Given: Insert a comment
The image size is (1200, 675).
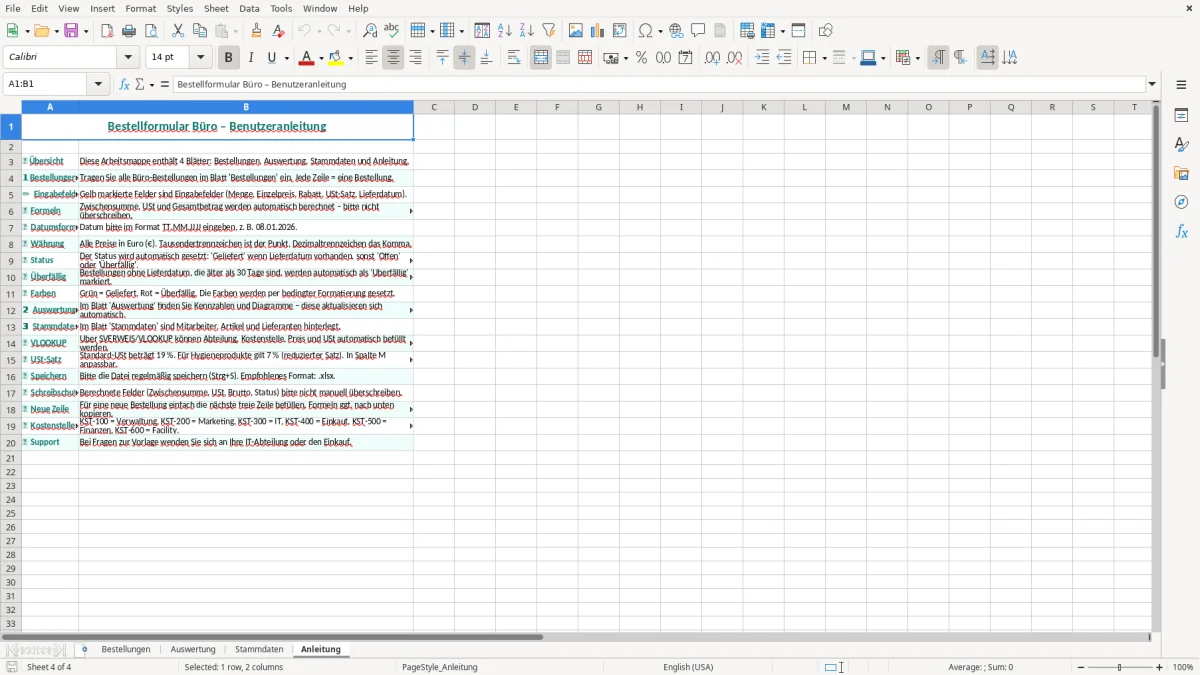Looking at the screenshot, I should coord(698,31).
